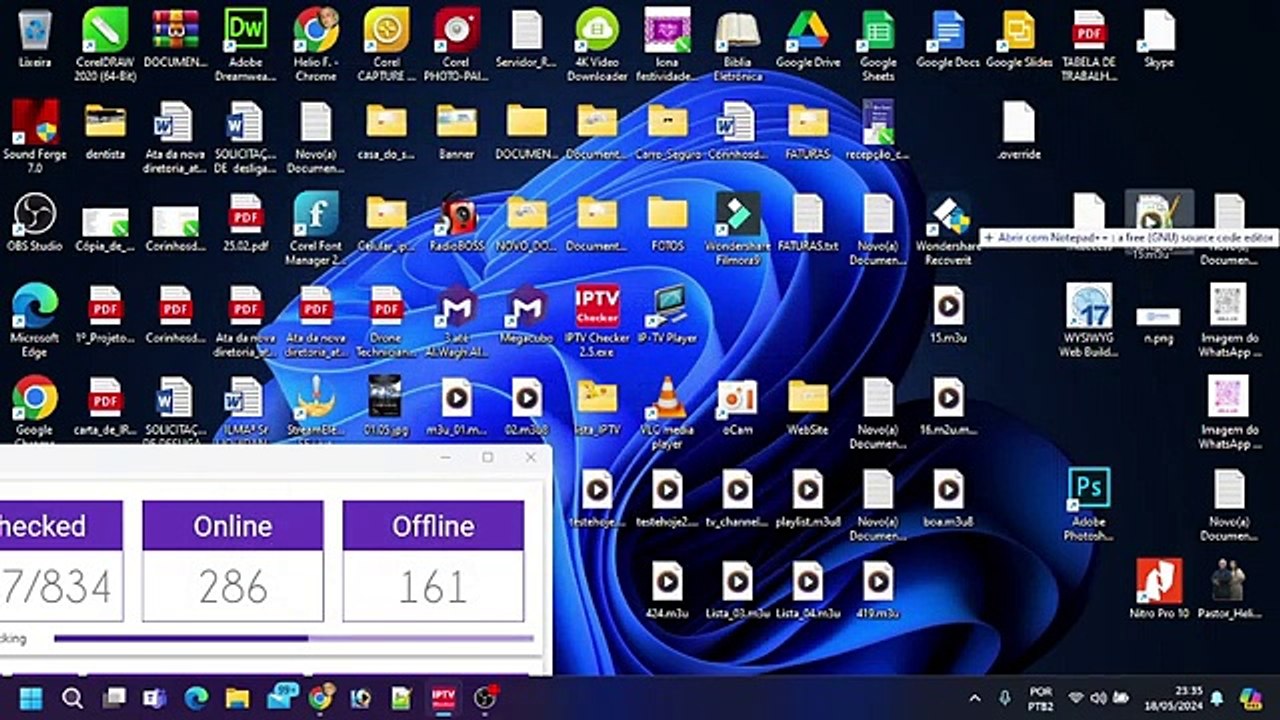Open Sound Forge 7.0 shortcut
Screen dimensions: 1280x720
[35, 137]
